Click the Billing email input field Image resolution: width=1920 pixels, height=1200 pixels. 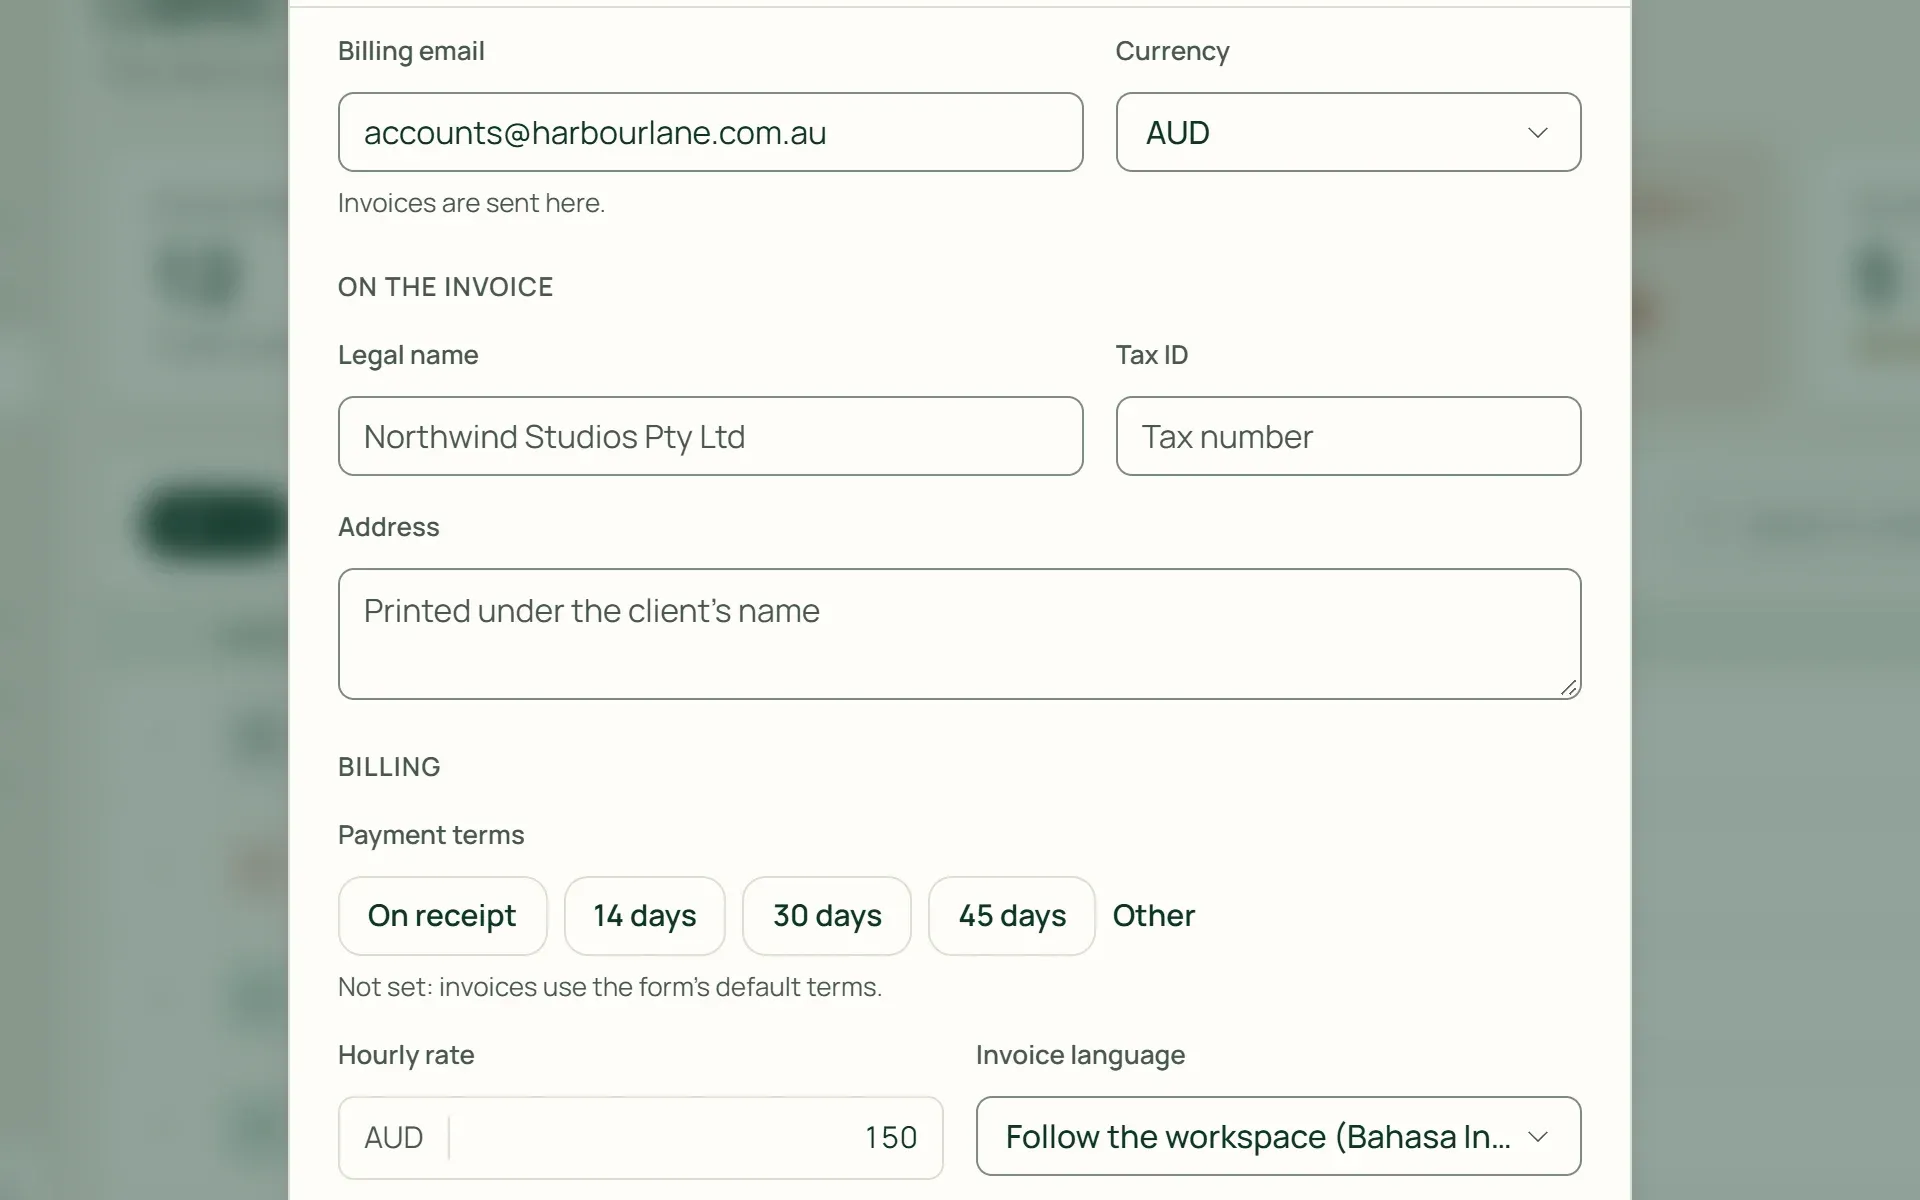pos(710,132)
